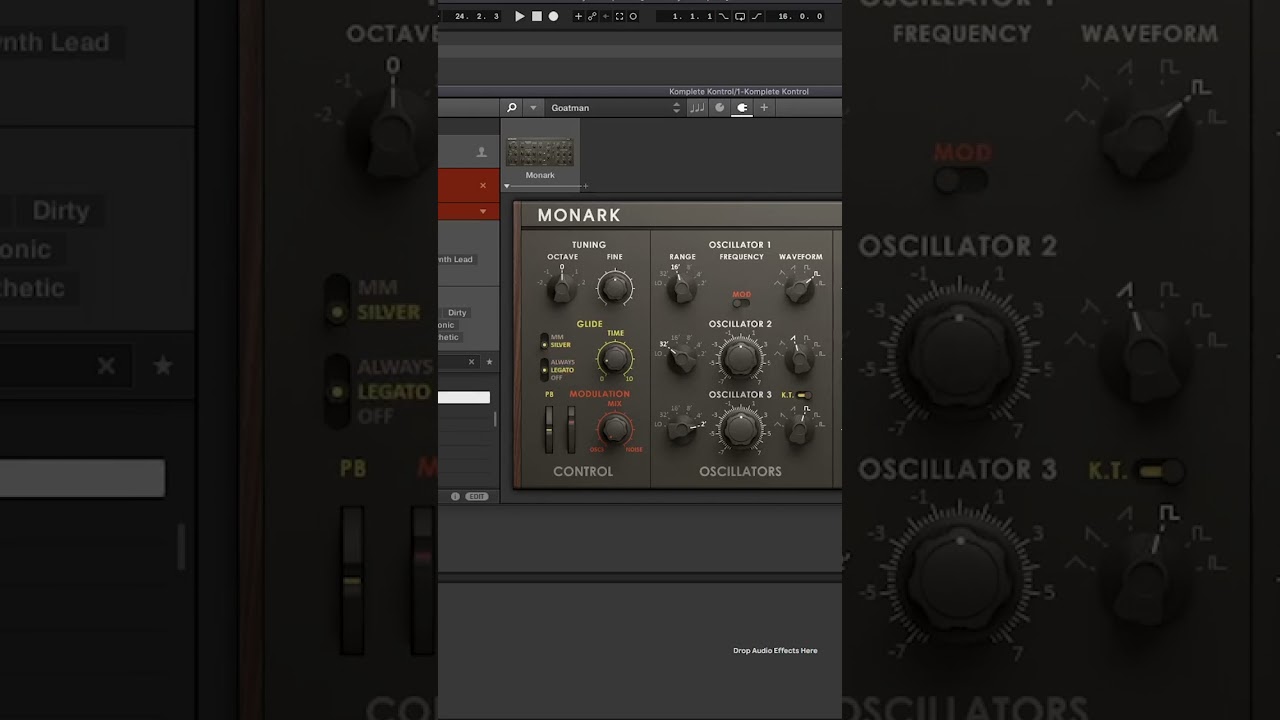Toggle the loop switch in transport

click(740, 16)
